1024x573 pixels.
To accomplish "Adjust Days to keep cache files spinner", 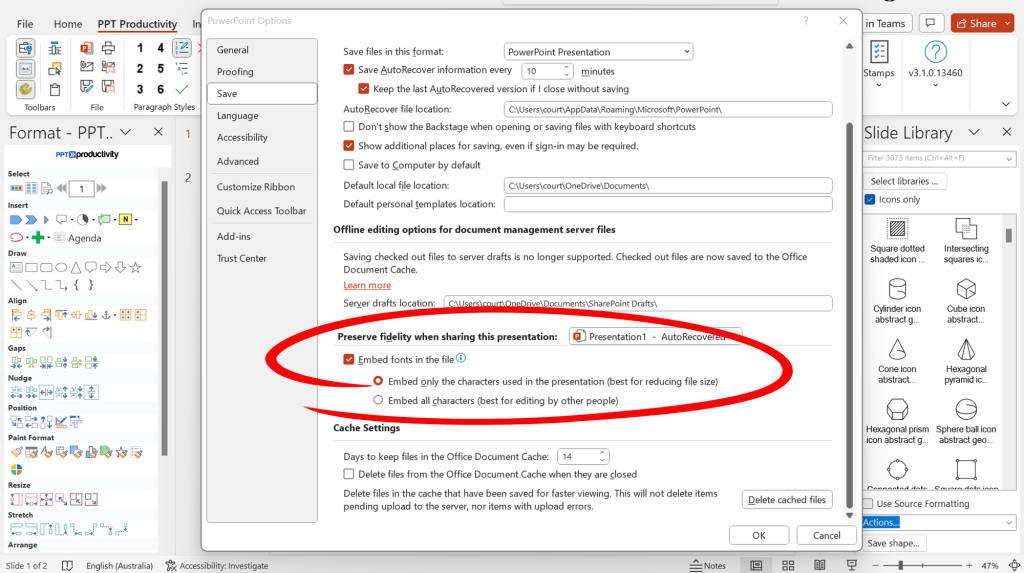I will click(602, 456).
